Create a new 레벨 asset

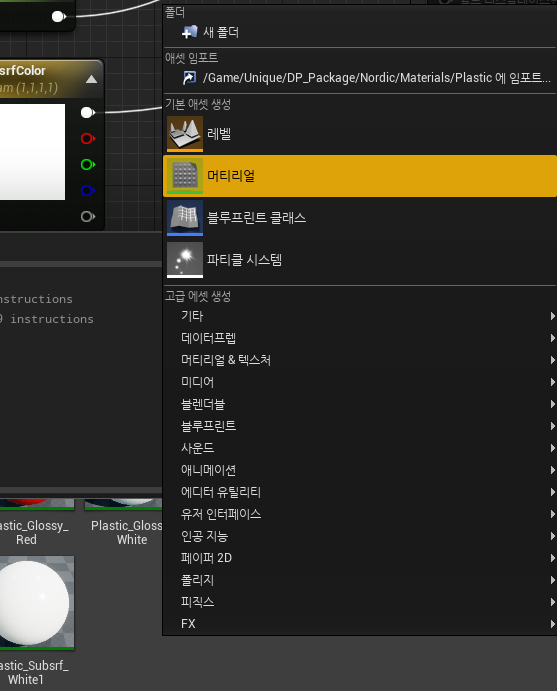(x=360, y=134)
